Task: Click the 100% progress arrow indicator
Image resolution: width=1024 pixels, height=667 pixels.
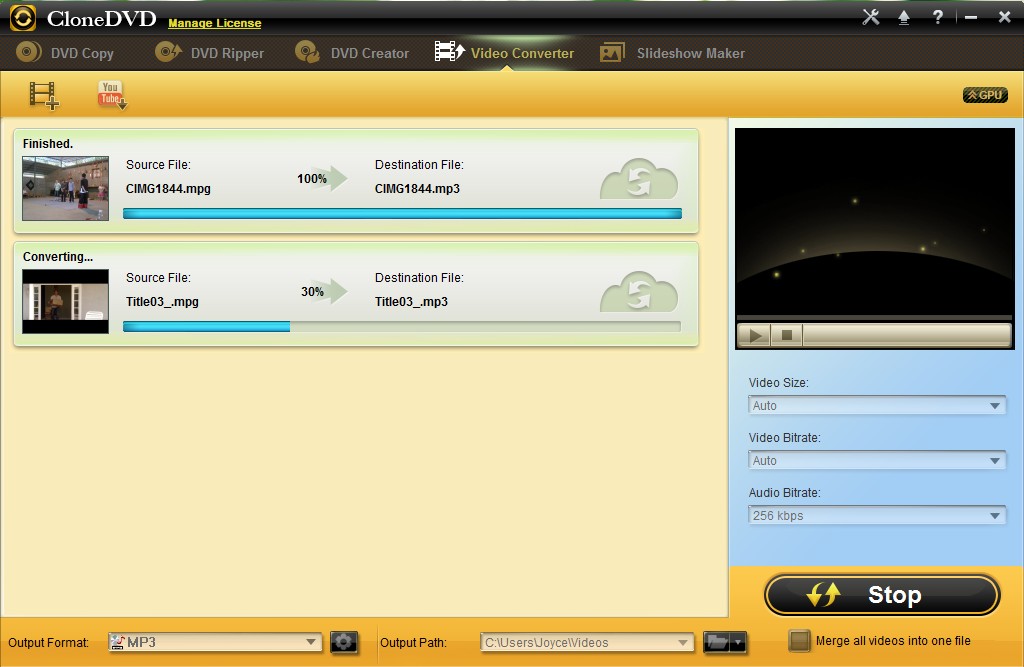Action: [x=322, y=178]
